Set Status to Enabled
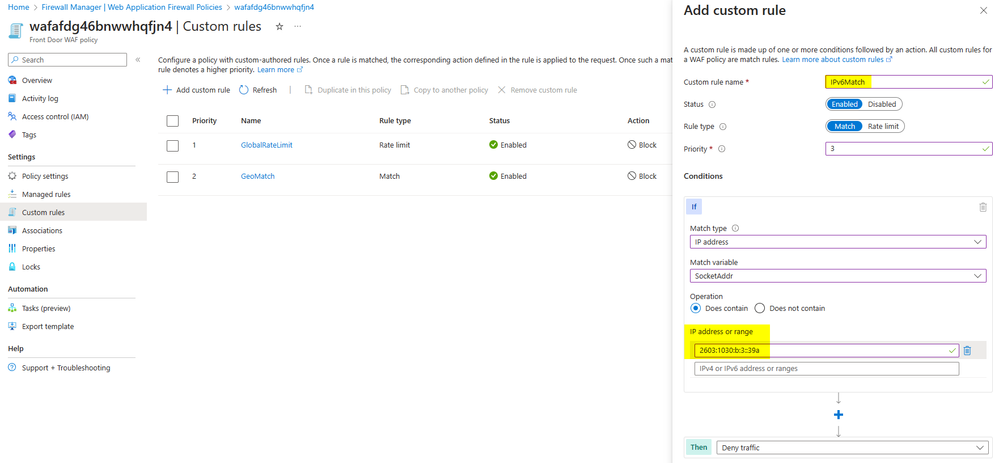Screen dimensions: 999x463 pyautogui.click(x=845, y=104)
